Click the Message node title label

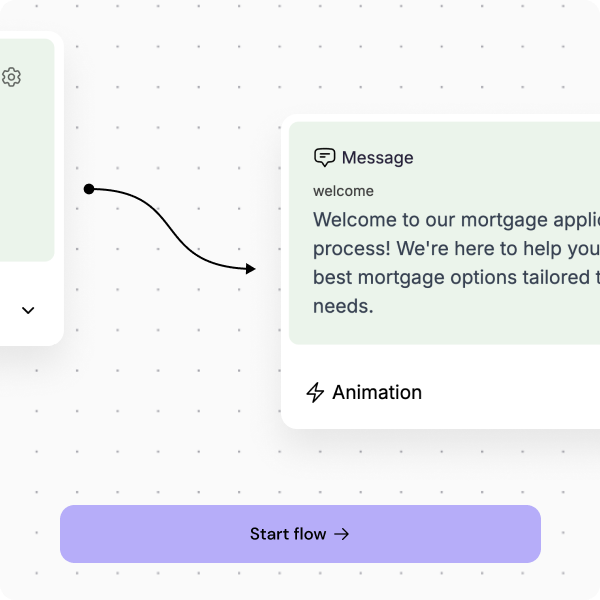pos(377,158)
